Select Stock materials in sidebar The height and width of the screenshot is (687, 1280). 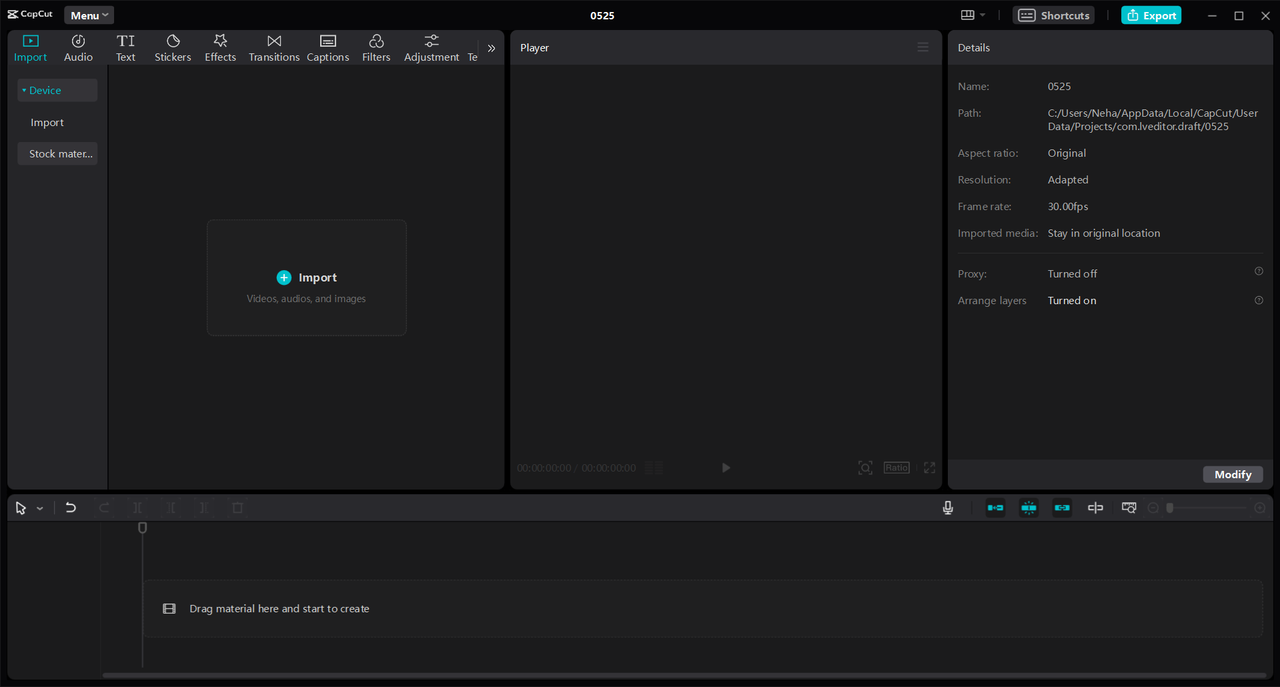coord(57,154)
